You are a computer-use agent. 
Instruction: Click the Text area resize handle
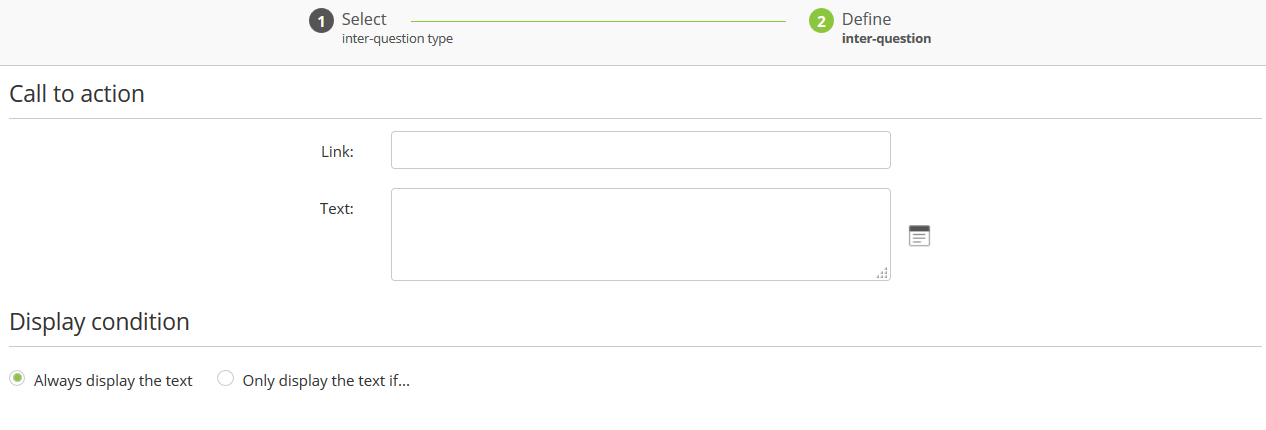coord(882,273)
